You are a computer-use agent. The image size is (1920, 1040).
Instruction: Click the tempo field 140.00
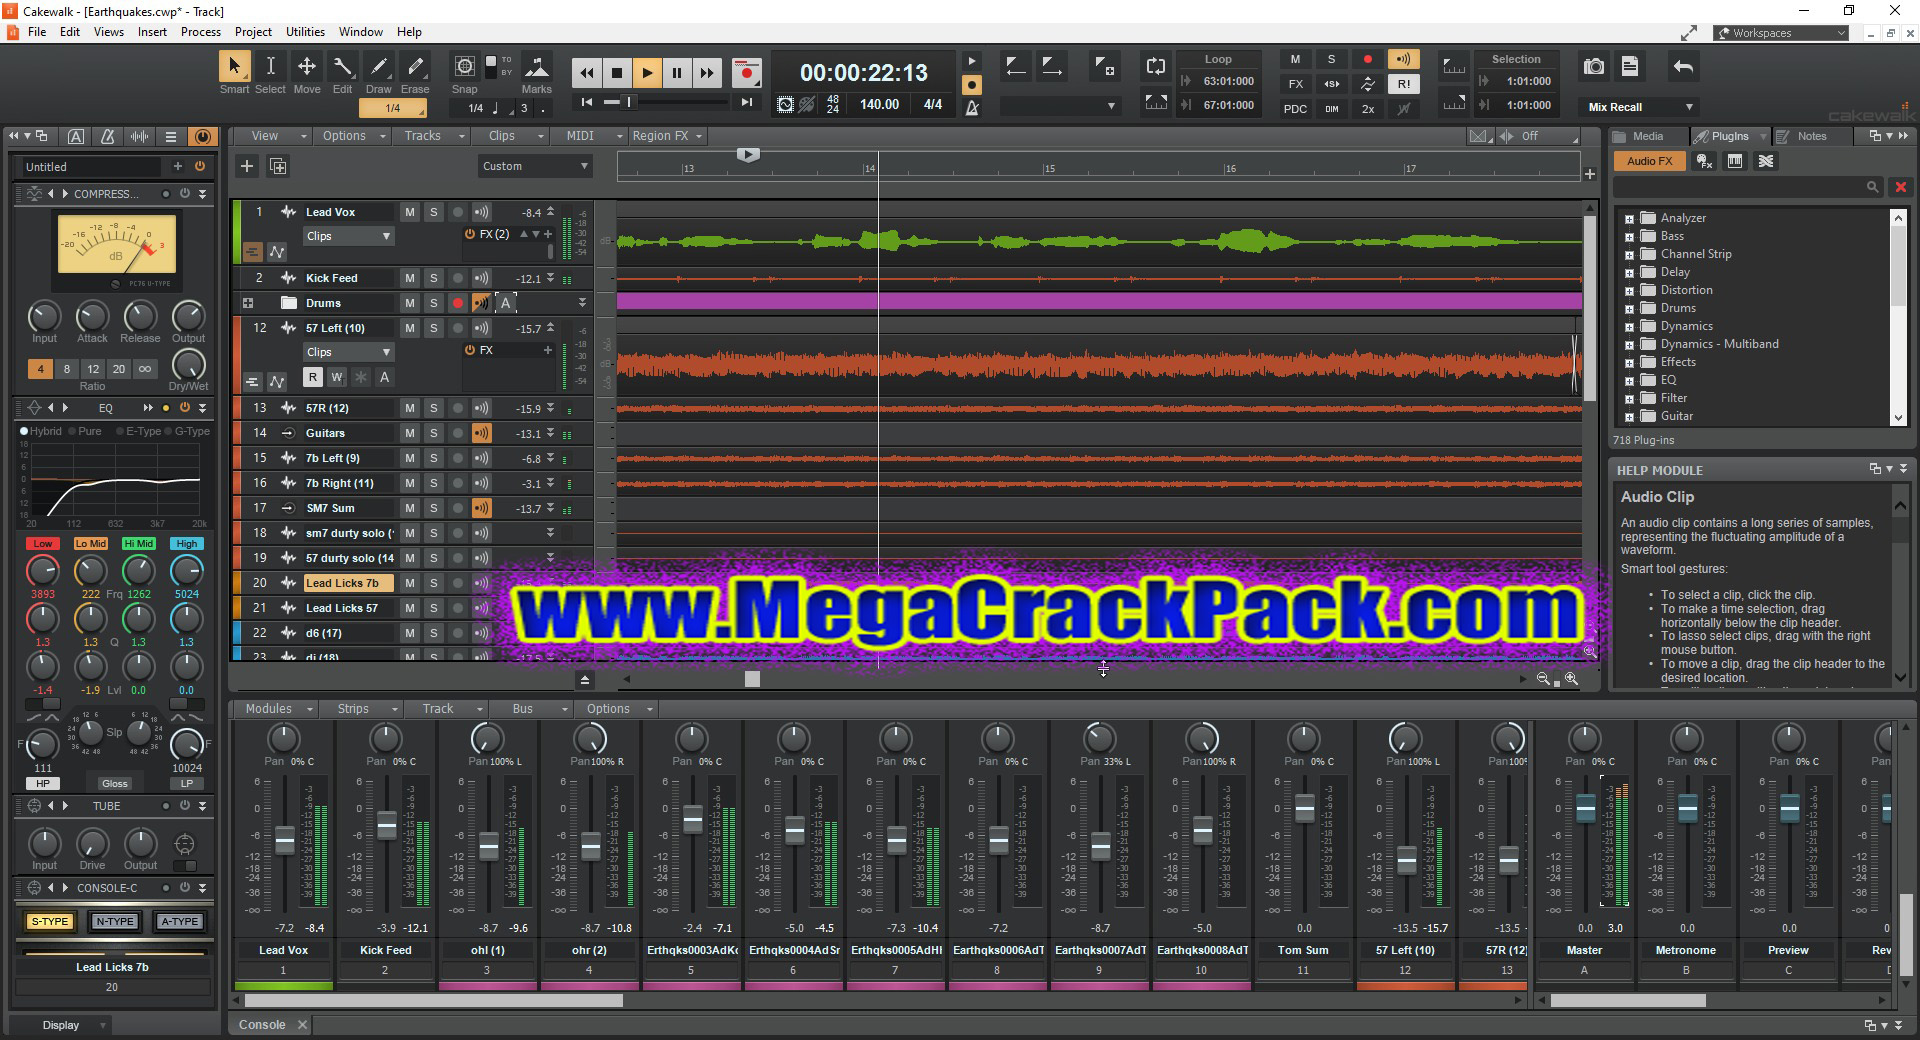pos(879,104)
